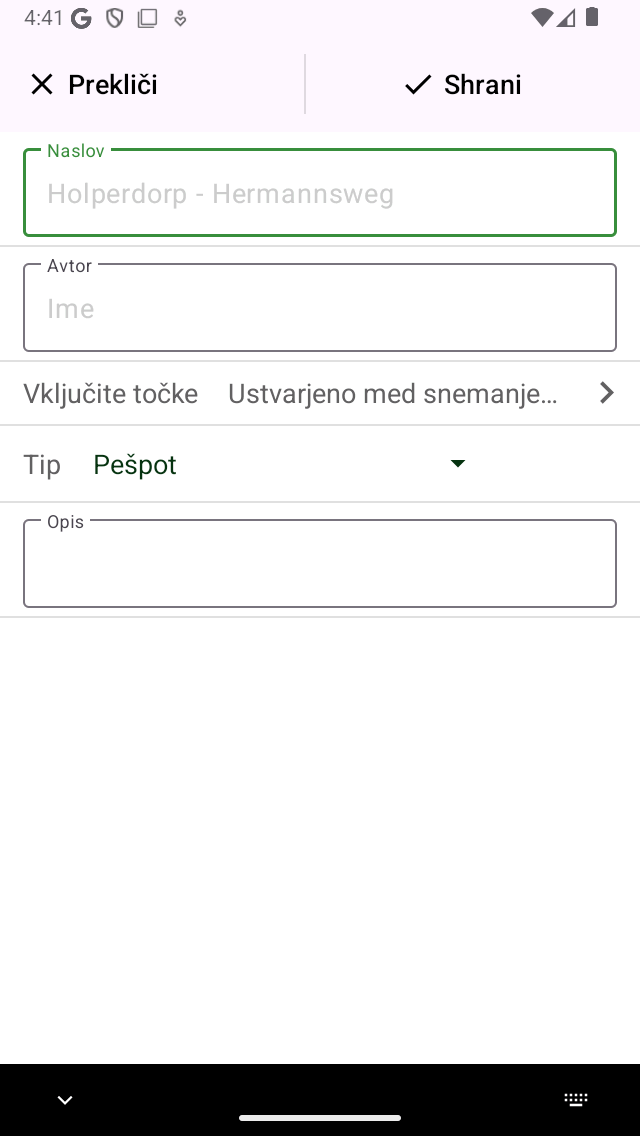Tap the Wi-Fi signal status icon
Image resolution: width=640 pixels, height=1136 pixels.
click(x=542, y=17)
